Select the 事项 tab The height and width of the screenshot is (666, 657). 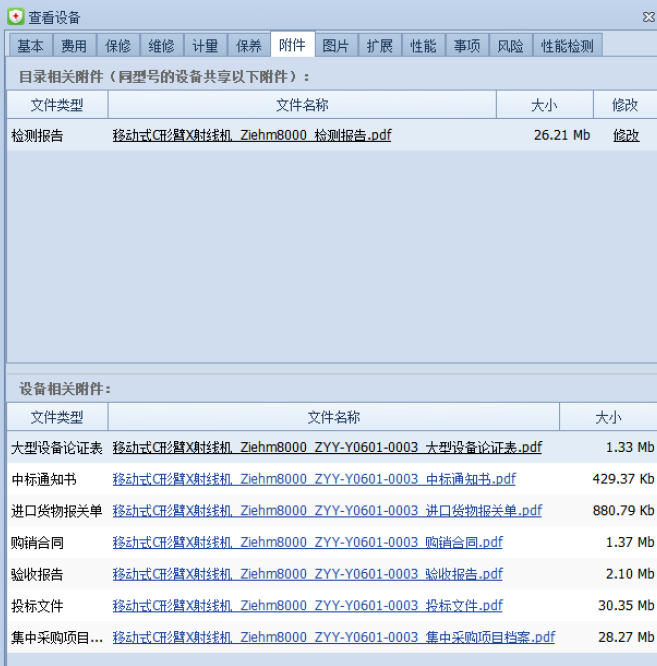coord(468,45)
